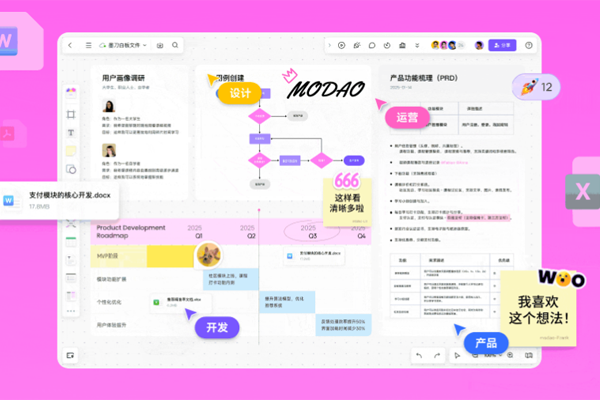Select the 个性化优化 roadmap row label

pyautogui.click(x=109, y=302)
